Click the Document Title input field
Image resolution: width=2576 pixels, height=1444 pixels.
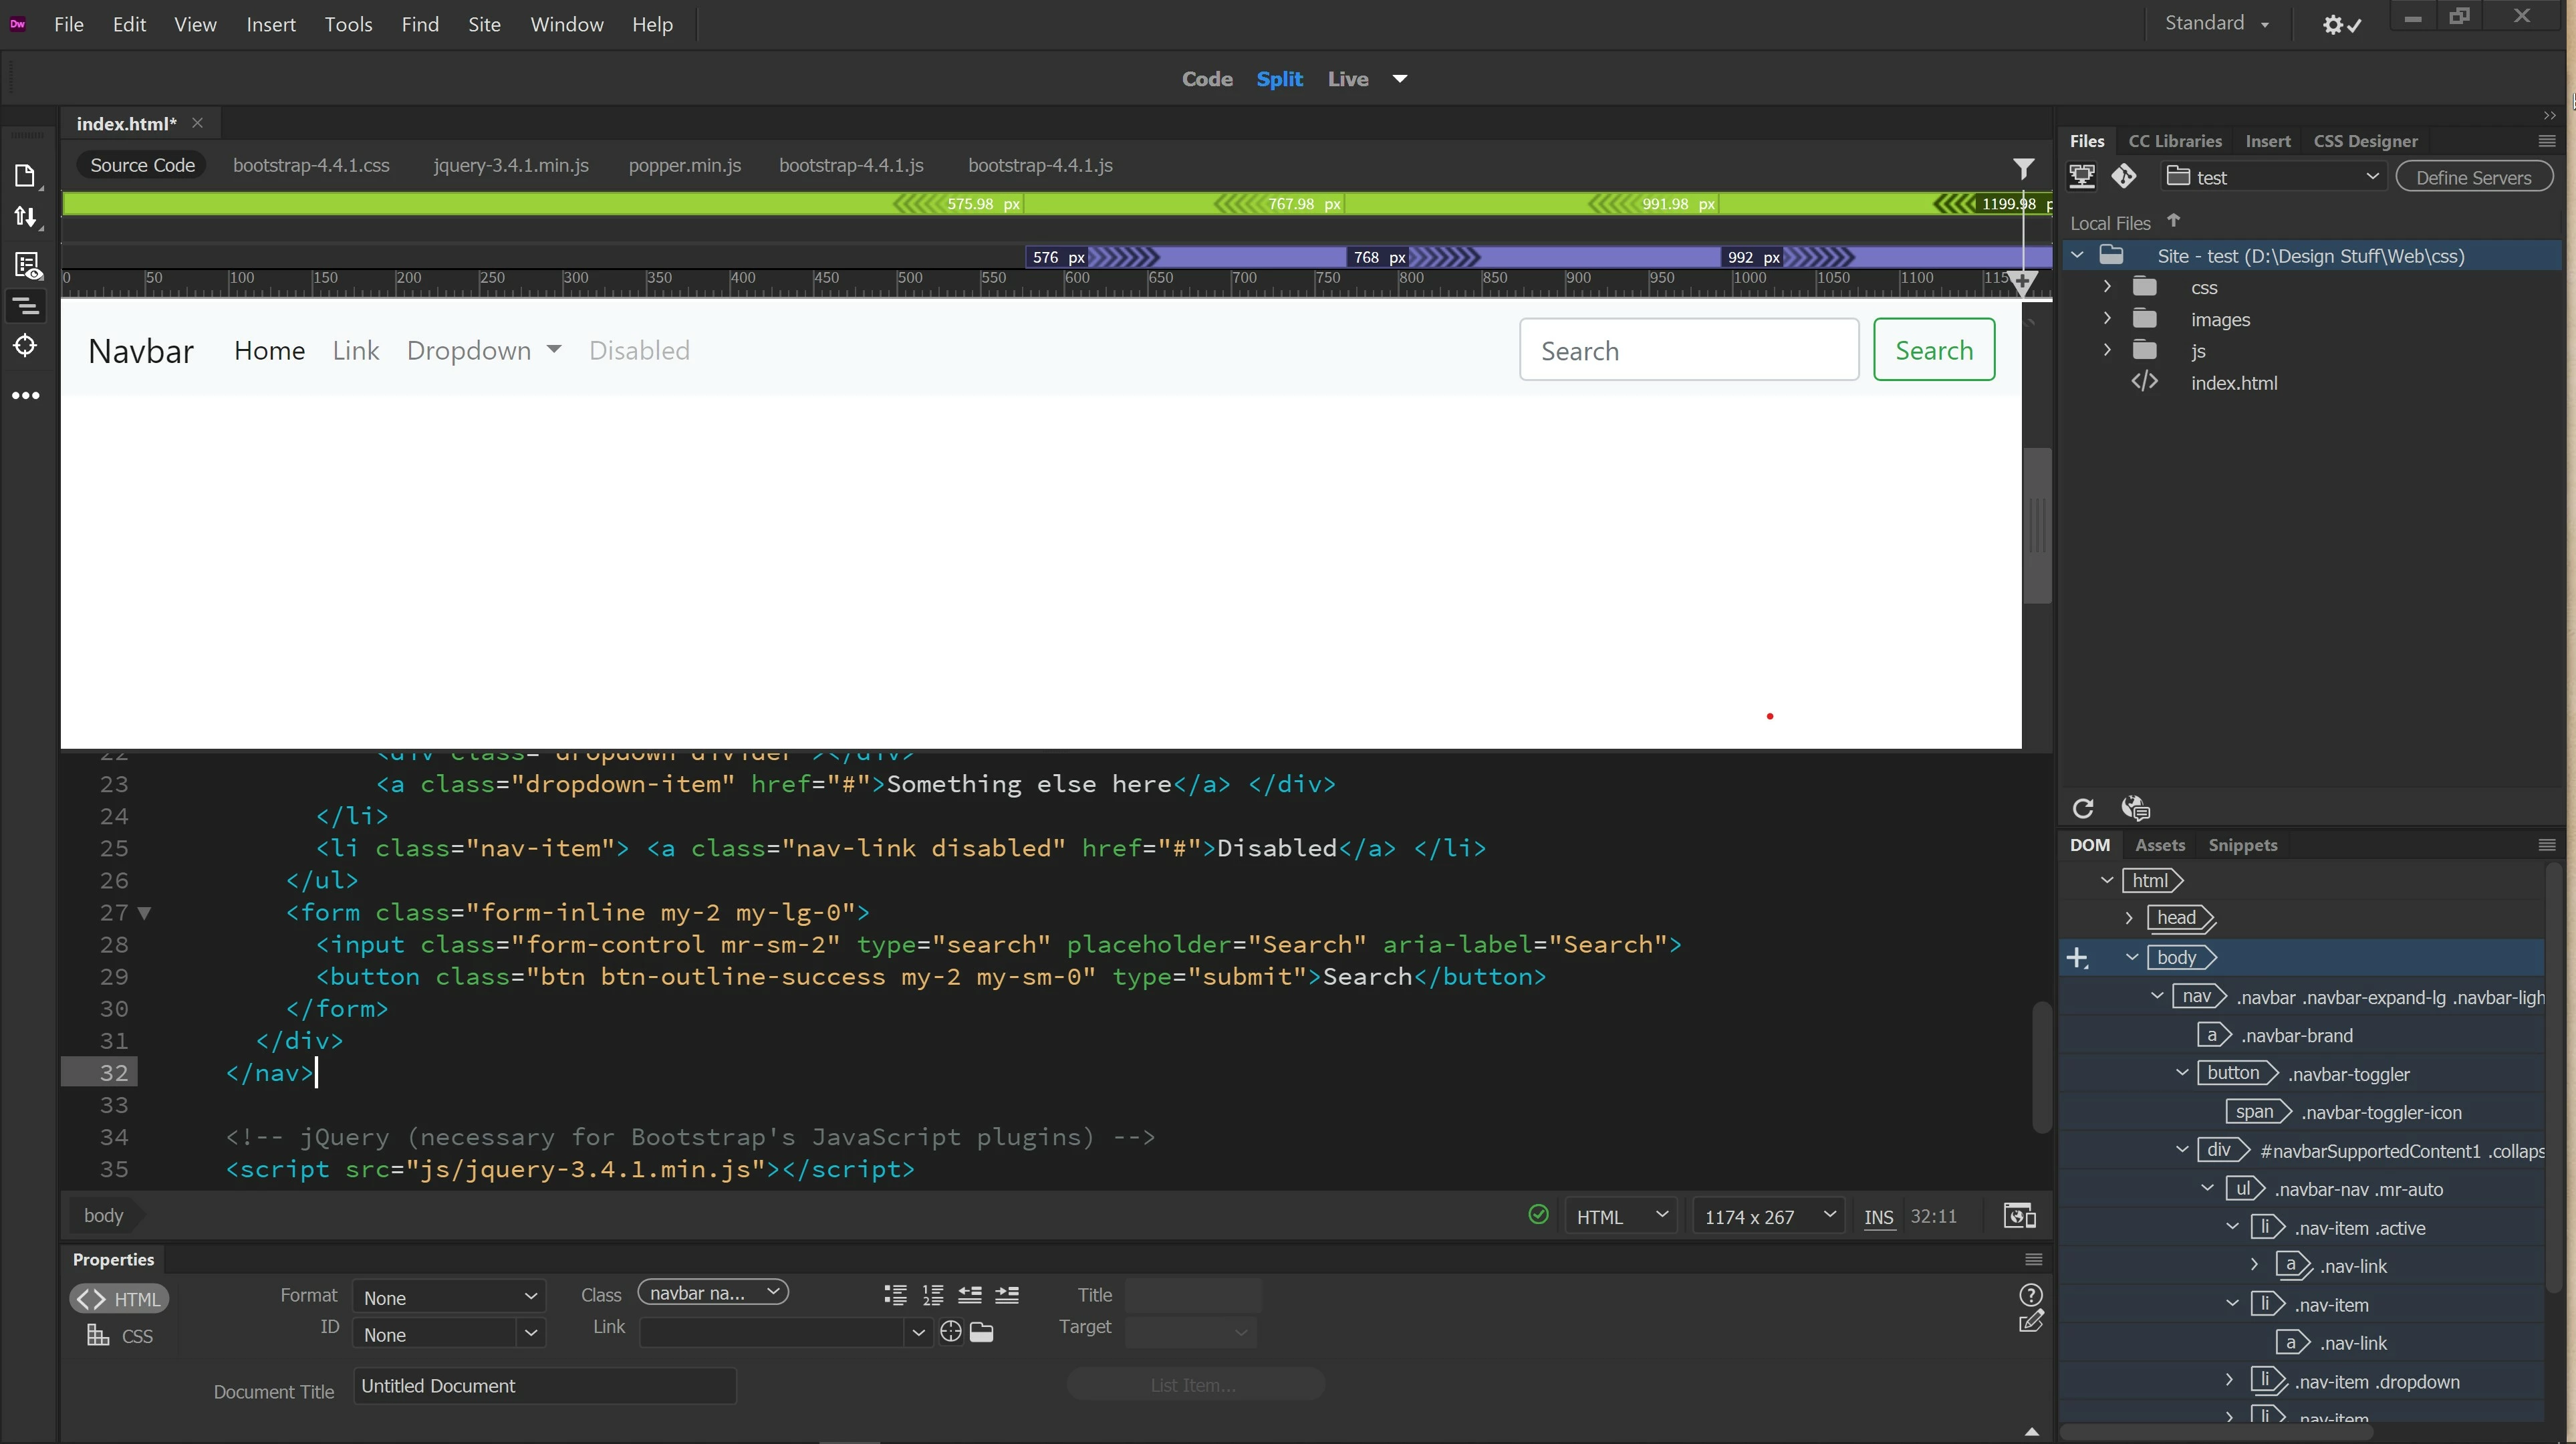click(544, 1386)
